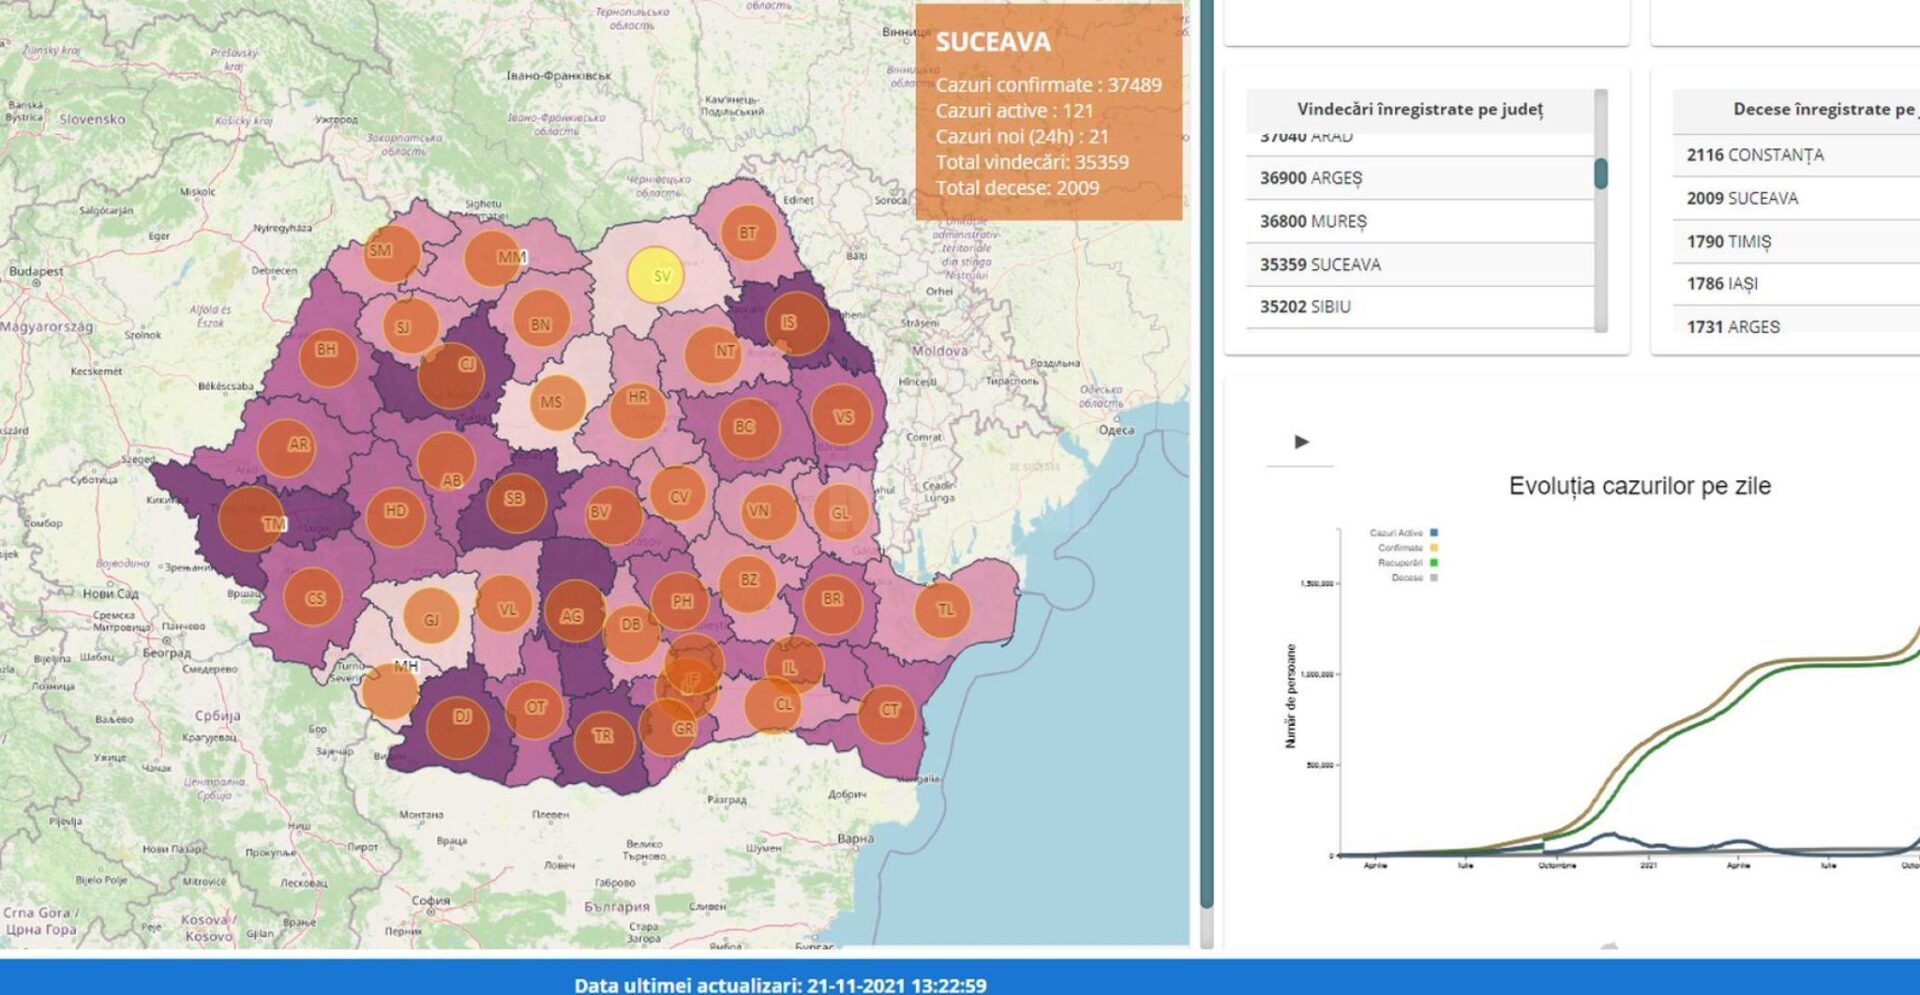This screenshot has height=995, width=1920.
Task: Select 35202 SIBIU in recoveries list
Action: pos(1420,307)
